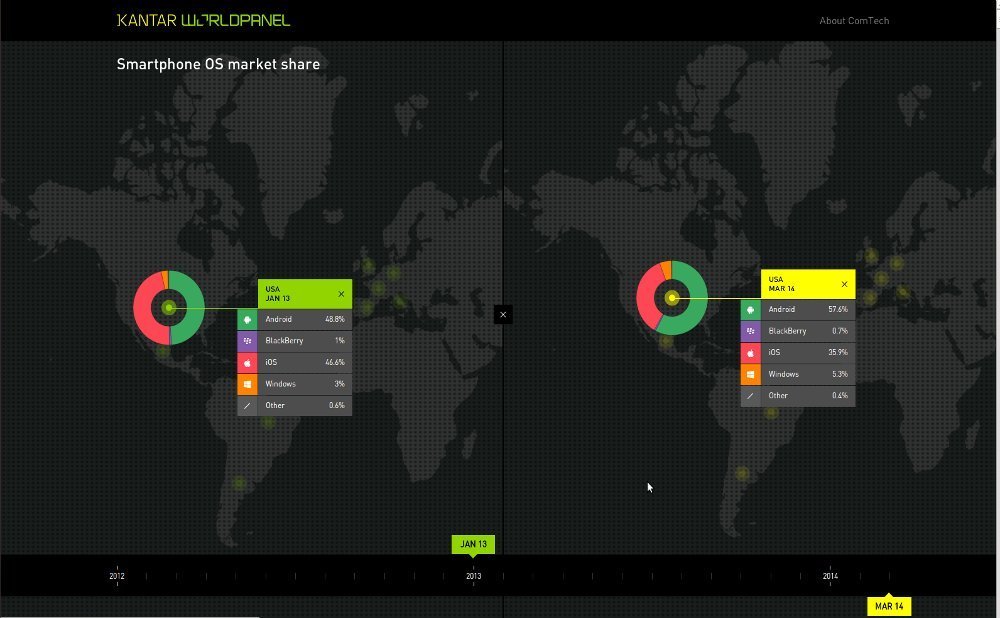Close the split comparison view with the center X
Image resolution: width=1000 pixels, height=618 pixels.
pos(503,314)
